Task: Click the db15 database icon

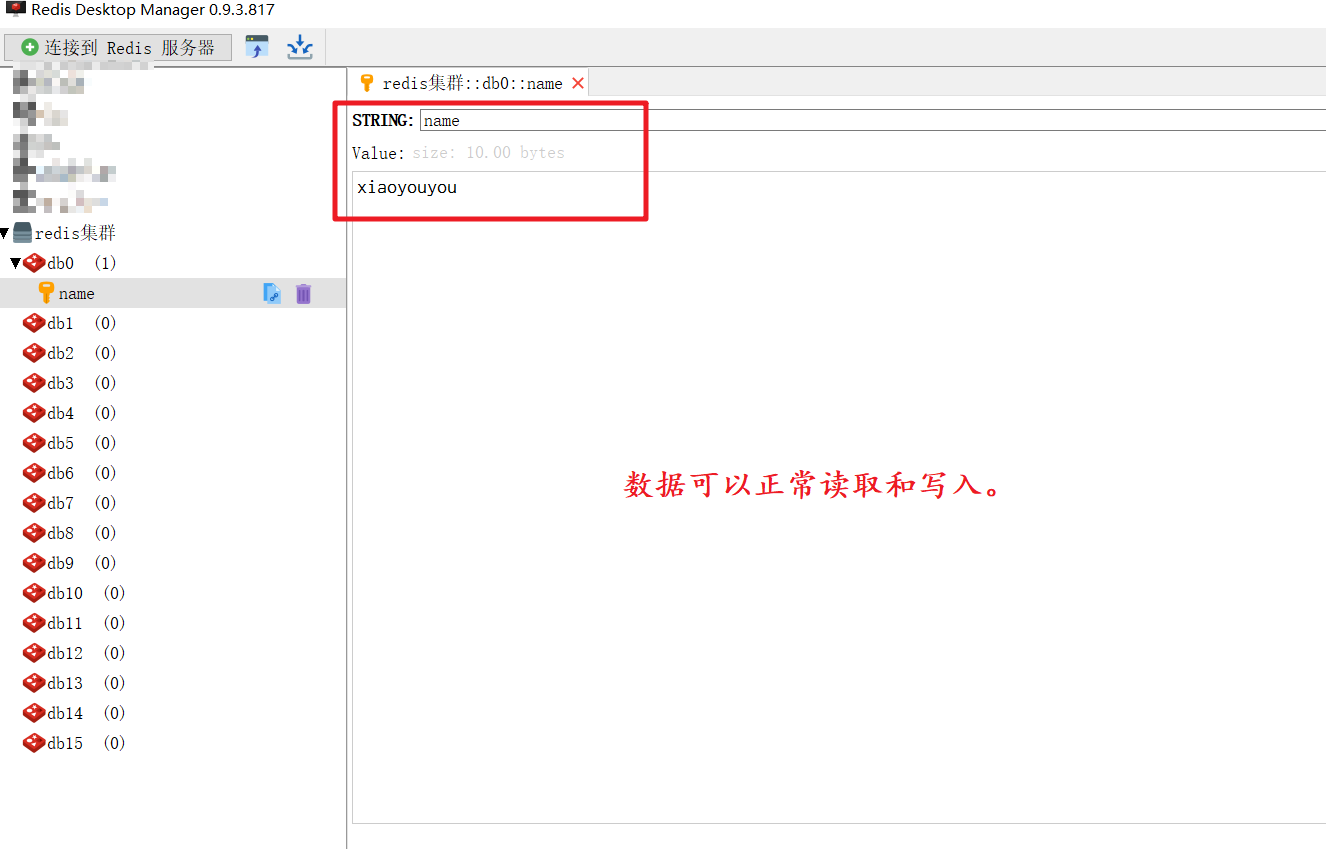Action: (34, 743)
